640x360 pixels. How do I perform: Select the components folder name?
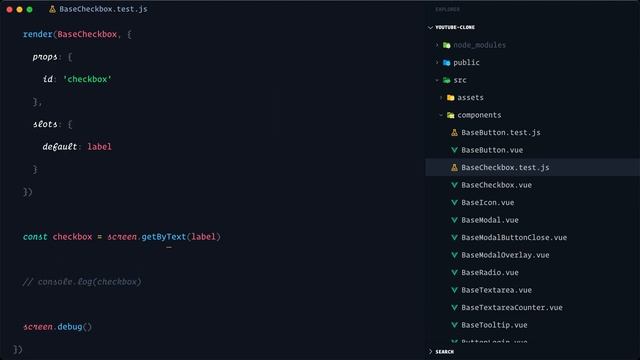click(479, 115)
